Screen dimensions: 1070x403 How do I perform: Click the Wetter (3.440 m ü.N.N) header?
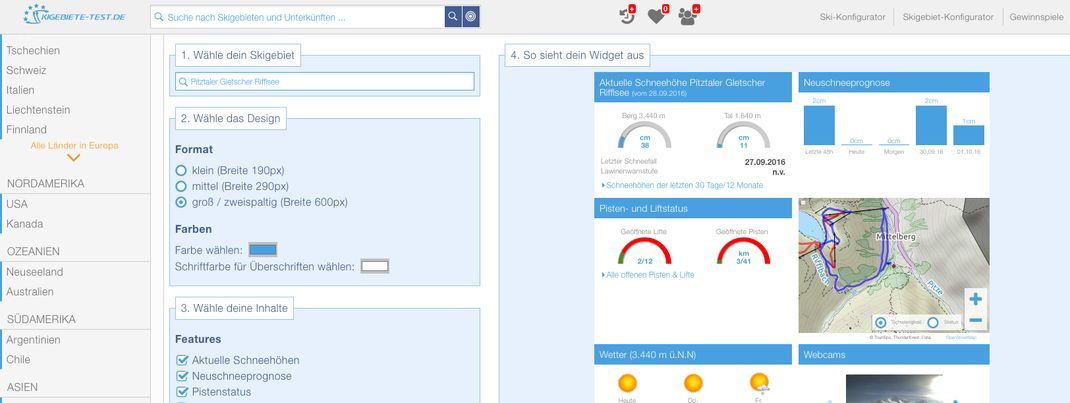tap(693, 355)
